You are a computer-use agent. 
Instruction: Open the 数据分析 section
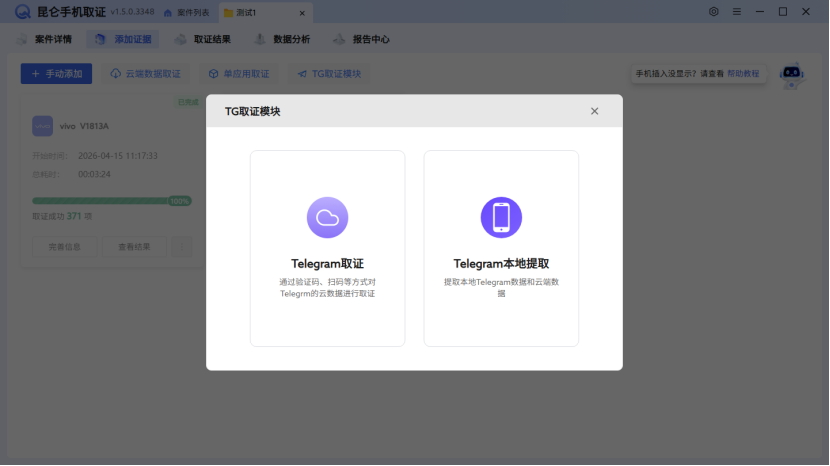click(282, 39)
